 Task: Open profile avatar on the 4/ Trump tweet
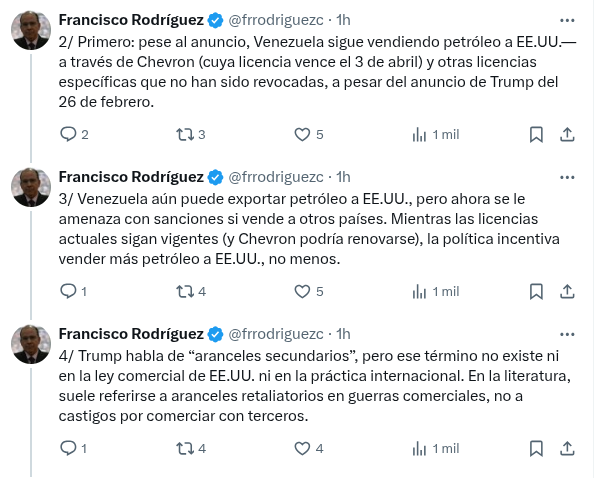click(x=31, y=344)
